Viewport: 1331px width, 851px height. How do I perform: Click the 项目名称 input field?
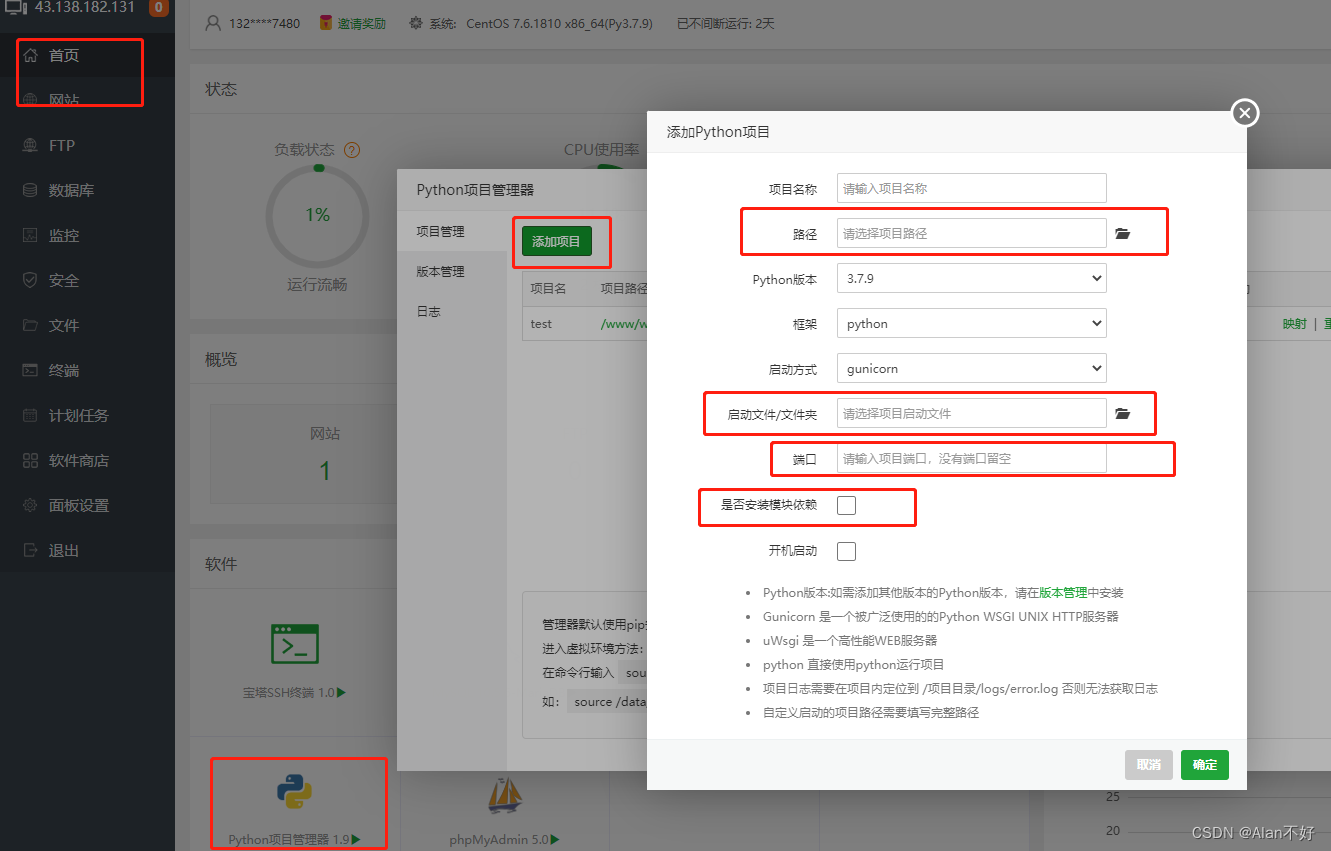coord(971,188)
